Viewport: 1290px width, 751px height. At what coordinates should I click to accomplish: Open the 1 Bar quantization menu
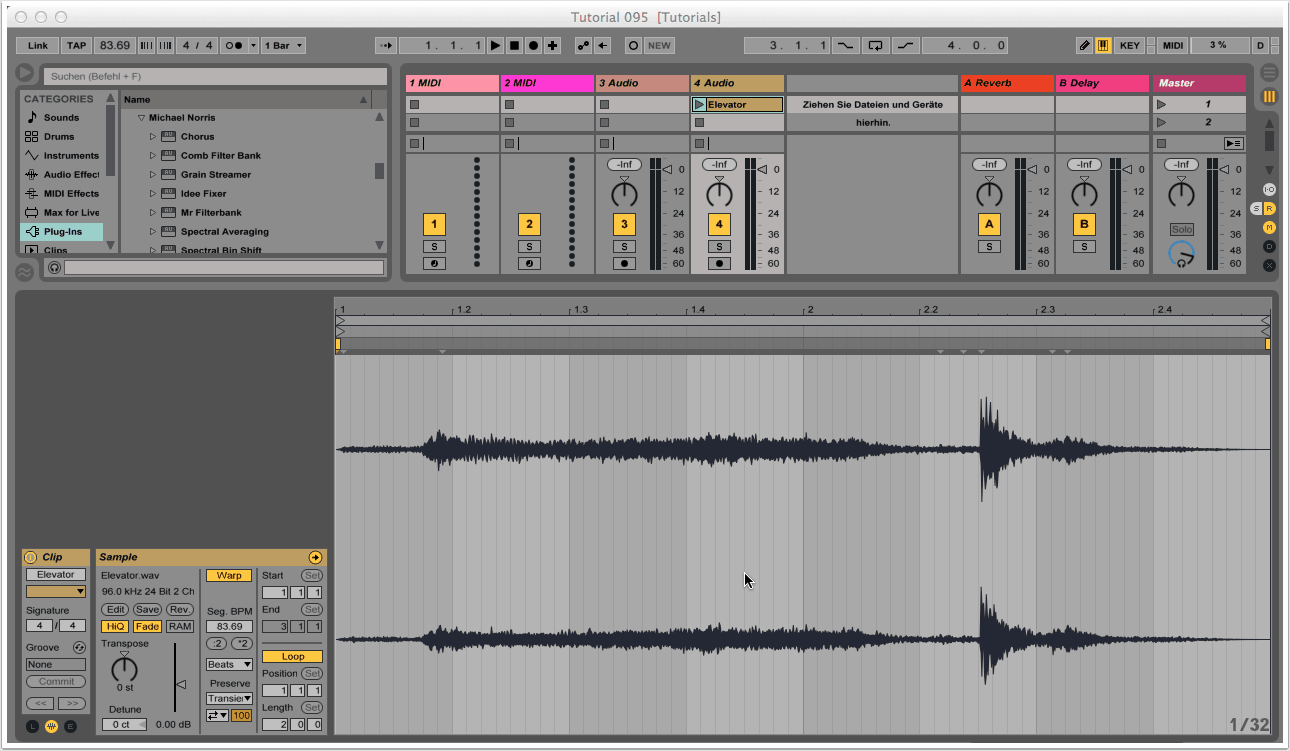tap(284, 45)
